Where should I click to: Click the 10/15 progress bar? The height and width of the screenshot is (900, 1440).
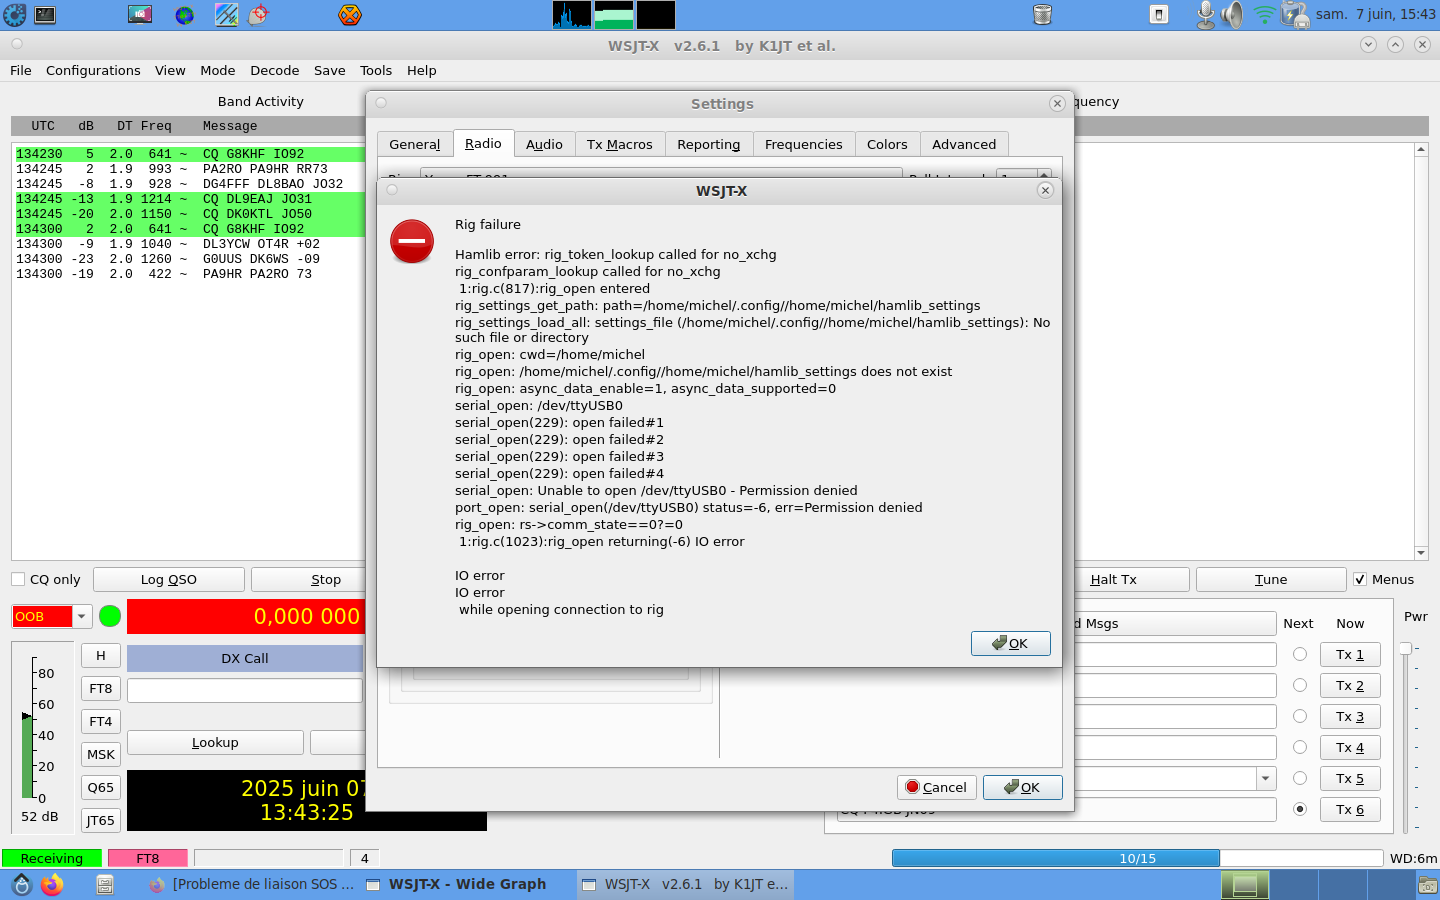tap(1138, 858)
